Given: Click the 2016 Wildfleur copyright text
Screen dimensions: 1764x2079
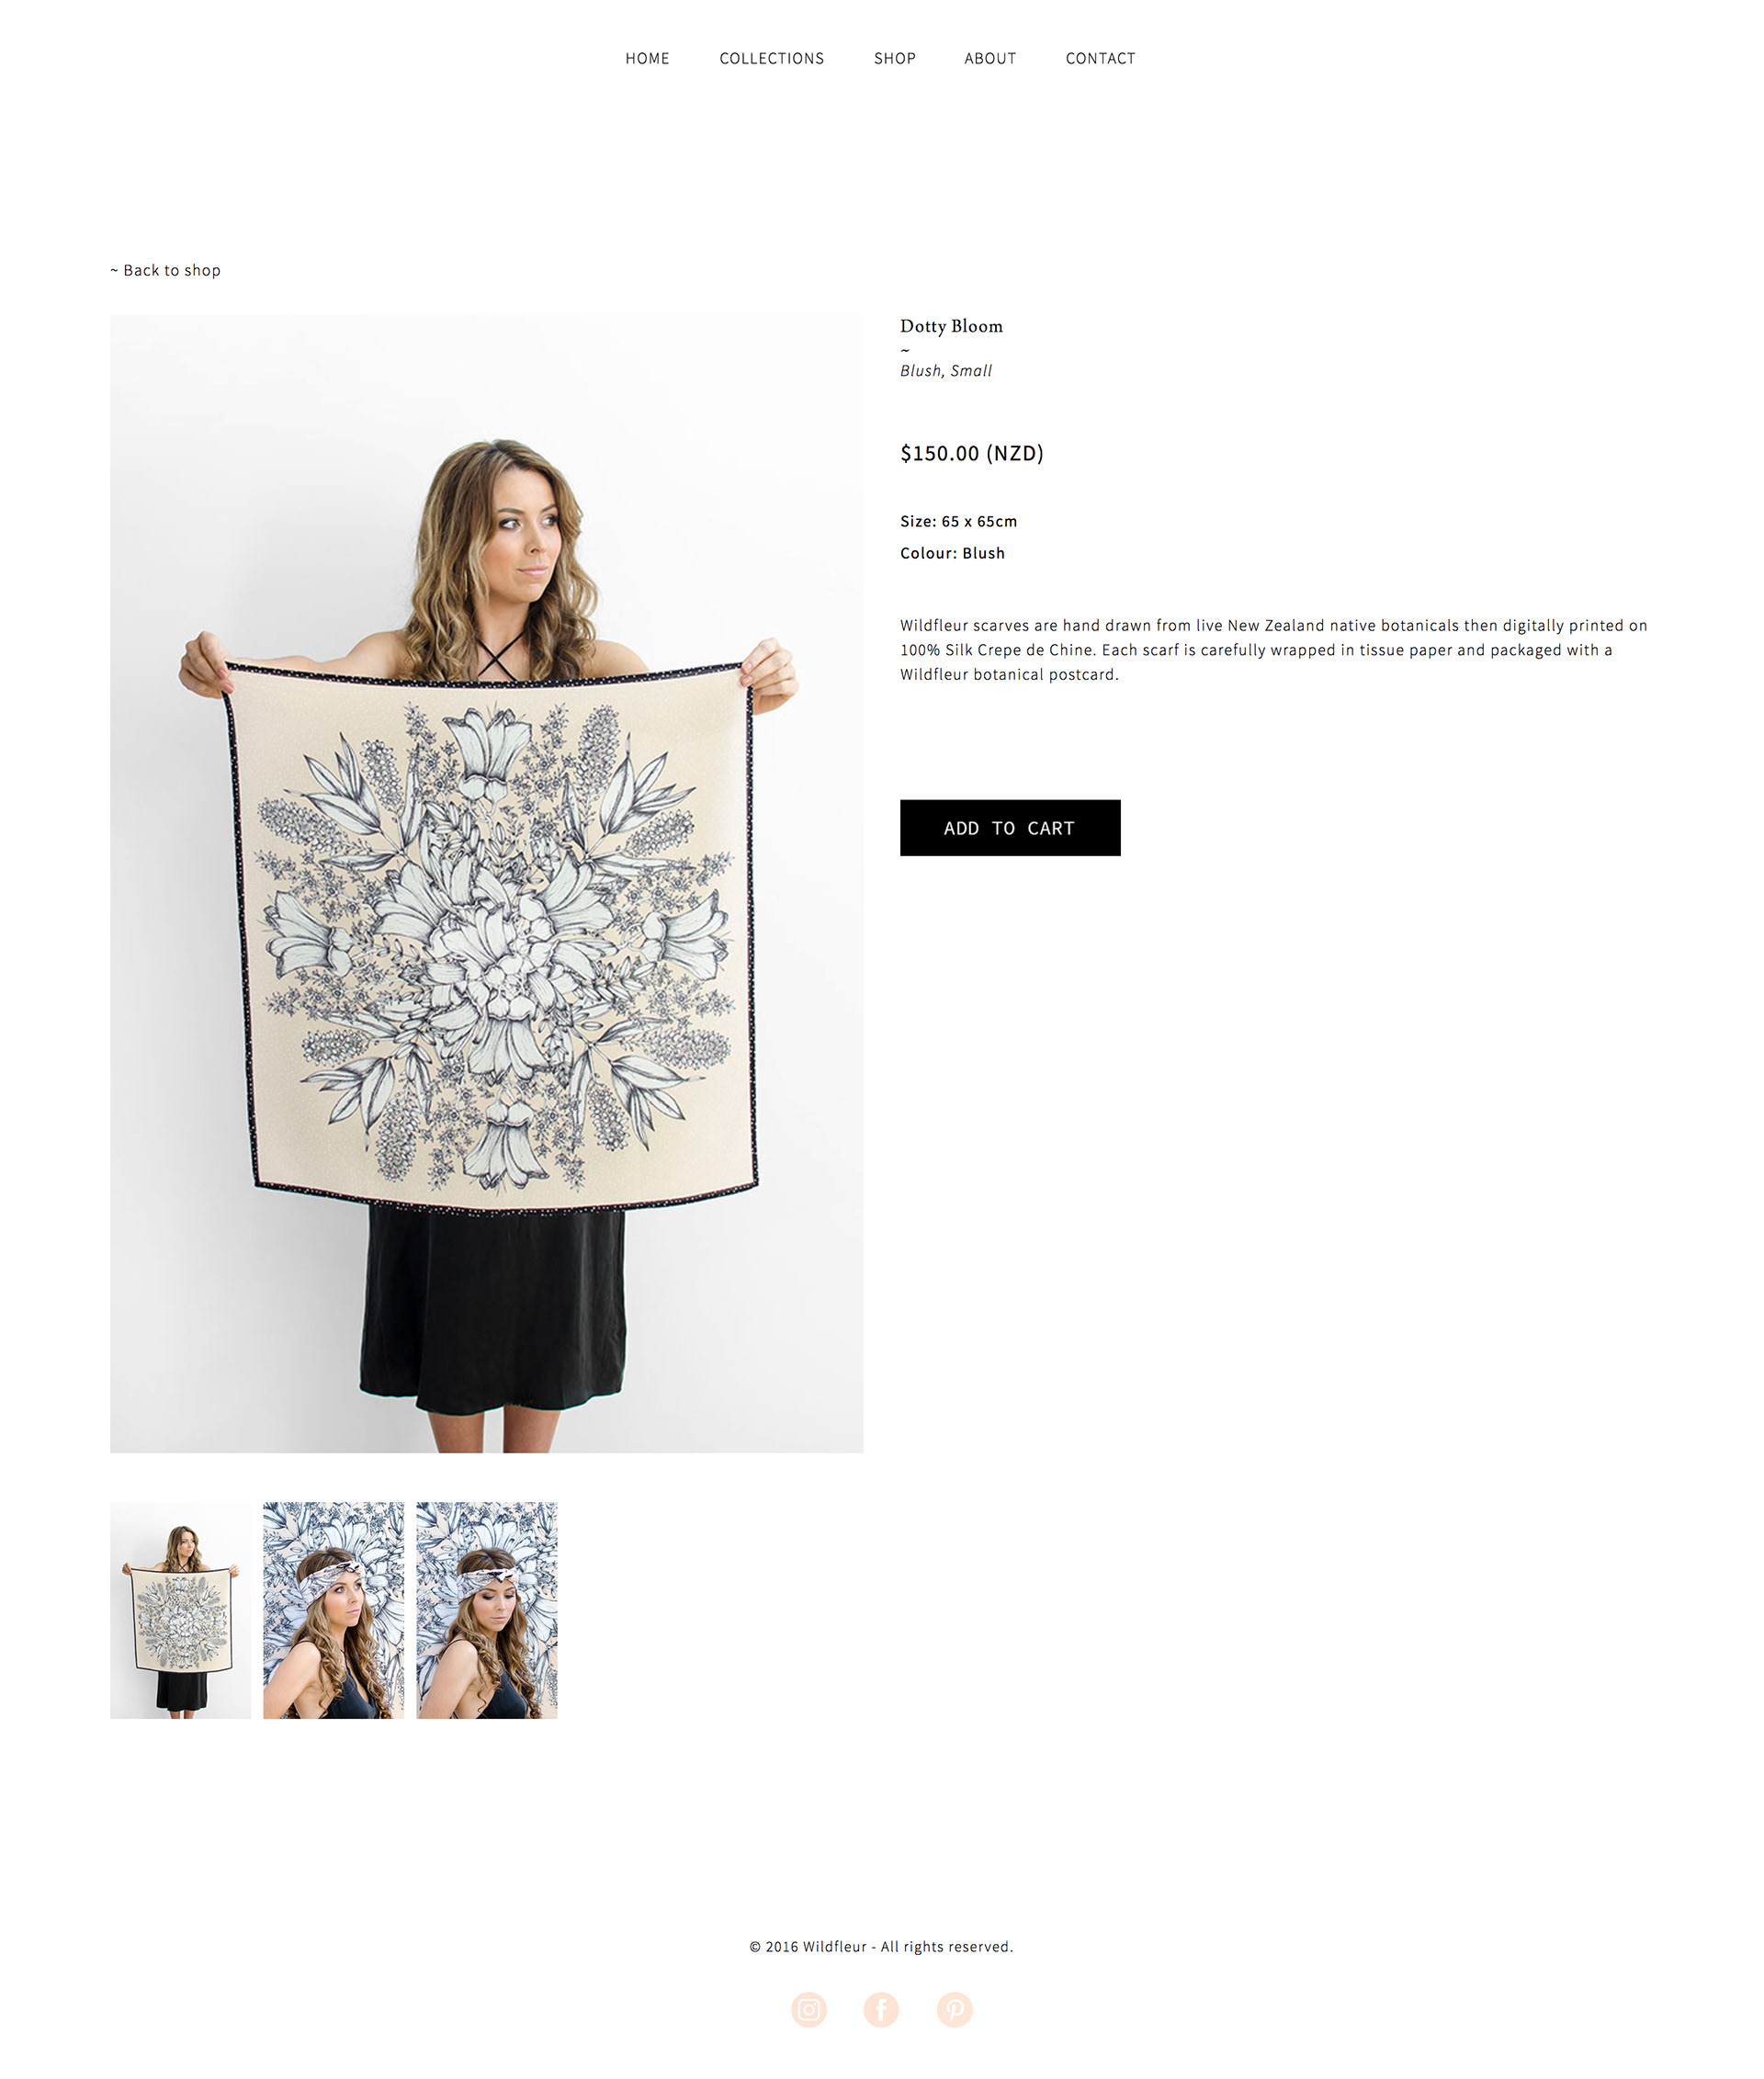Looking at the screenshot, I should (881, 1946).
